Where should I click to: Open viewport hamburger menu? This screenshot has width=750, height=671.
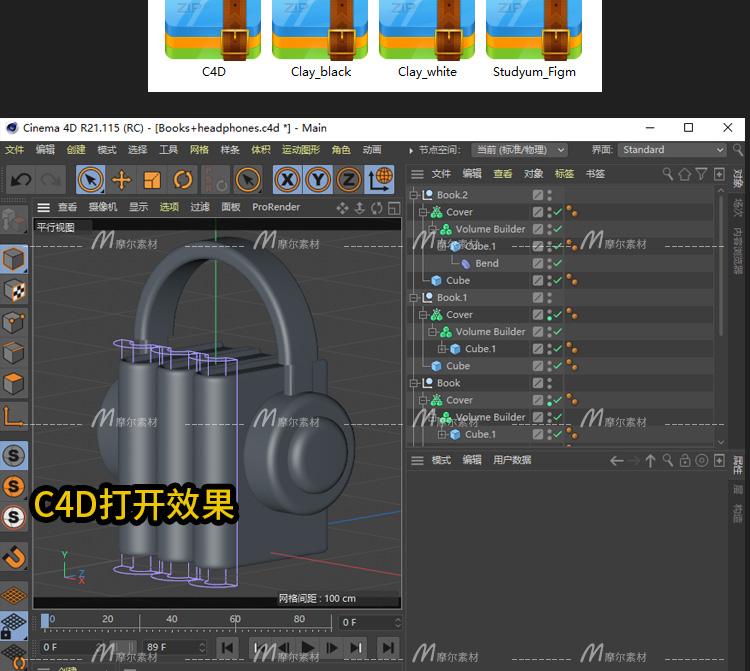click(44, 208)
